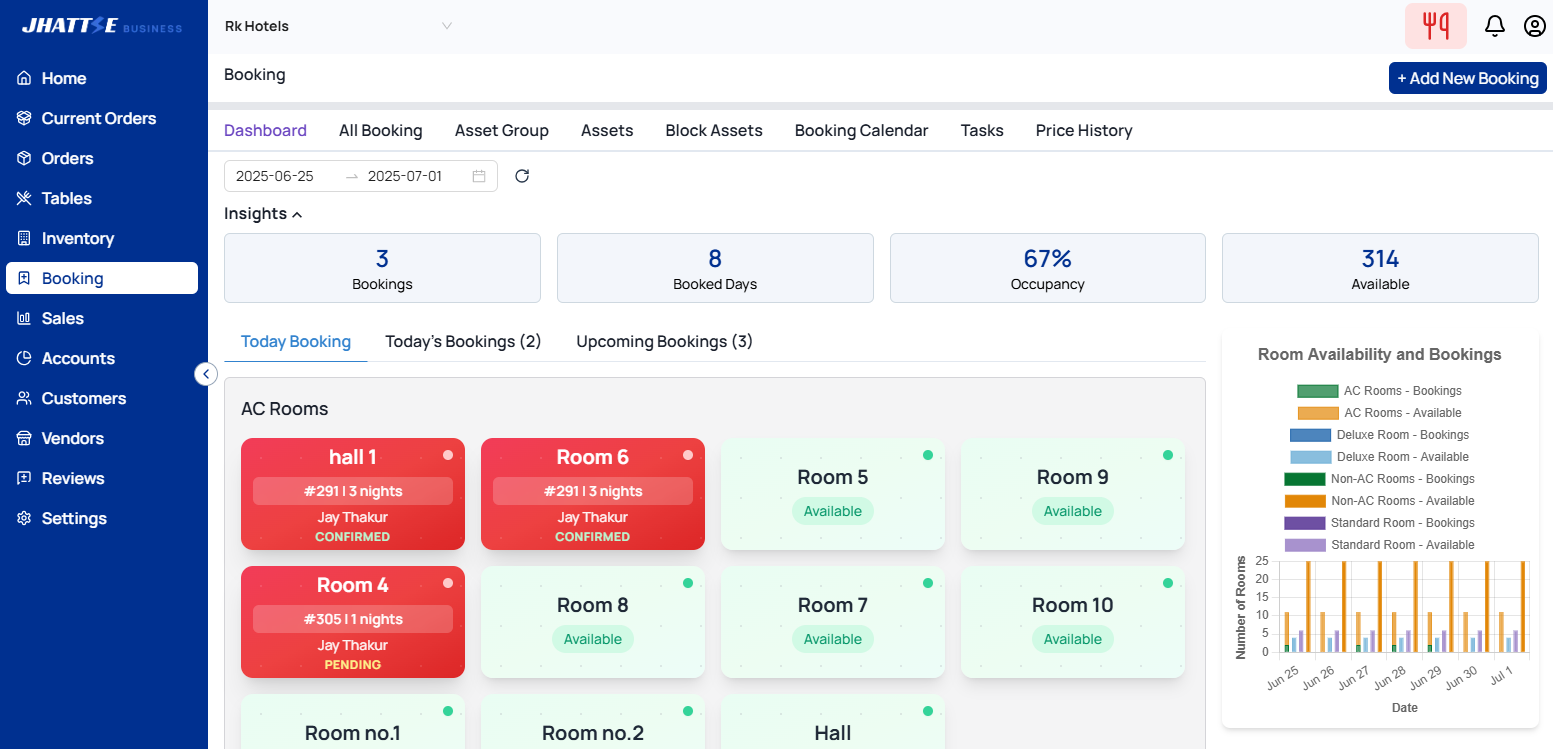Click the JHATTSE Business logo
This screenshot has width=1553, height=749.
coord(102,27)
